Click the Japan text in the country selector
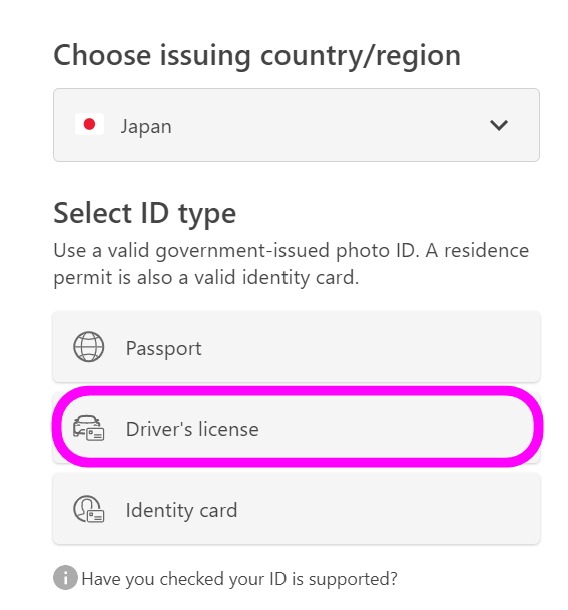 (x=146, y=127)
